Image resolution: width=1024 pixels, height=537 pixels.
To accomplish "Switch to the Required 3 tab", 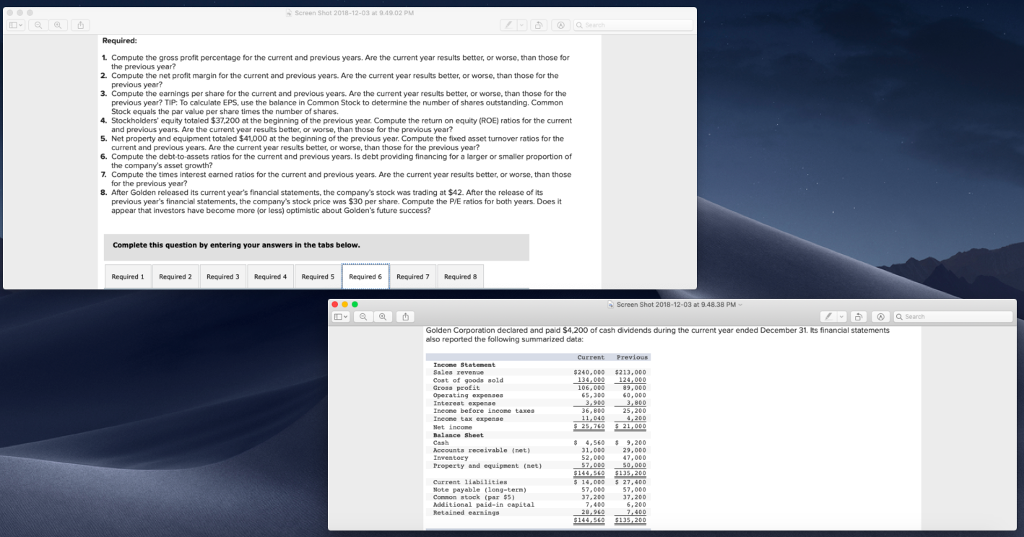I will tap(223, 276).
